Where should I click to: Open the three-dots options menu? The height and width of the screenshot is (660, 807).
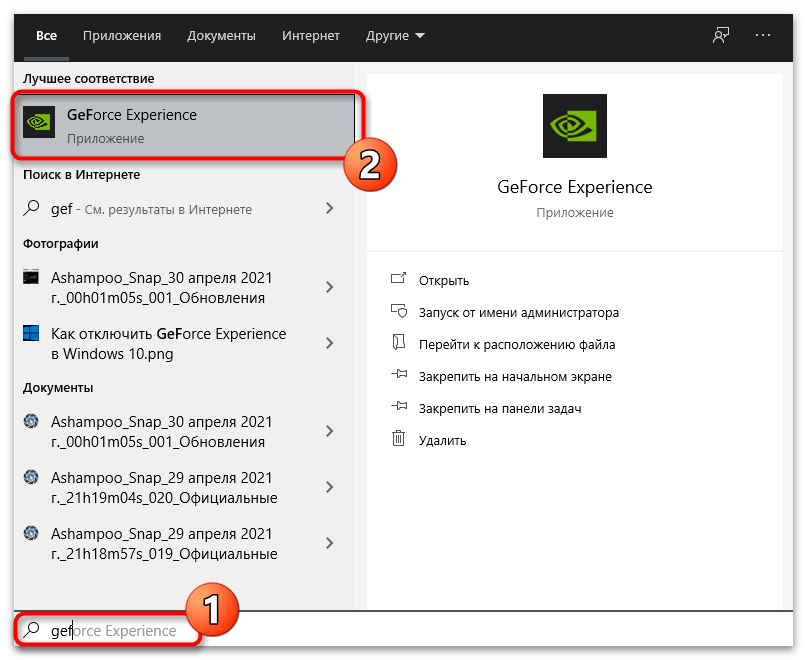[x=764, y=35]
